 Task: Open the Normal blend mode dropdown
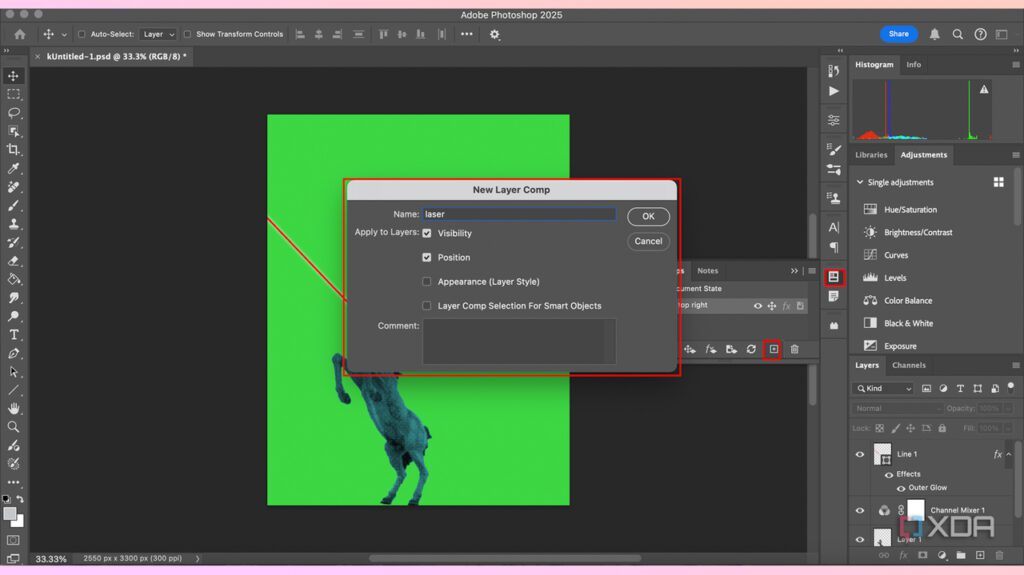(x=898, y=408)
